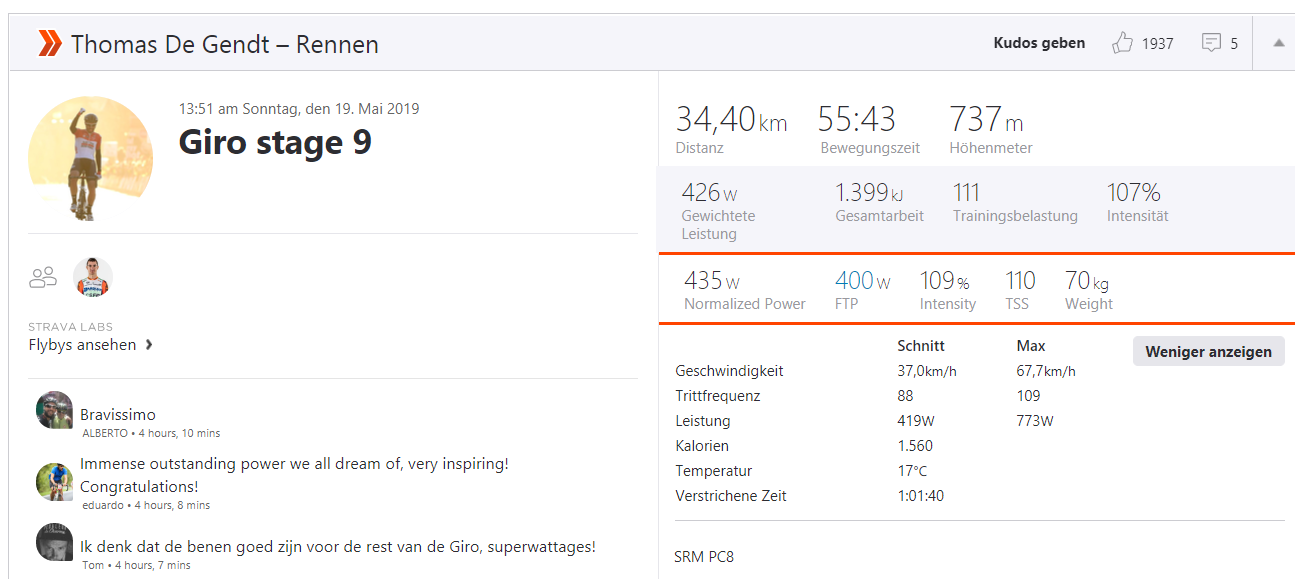The width and height of the screenshot is (1295, 579).
Task: Click the Bravissimo comment text
Action: click(118, 414)
